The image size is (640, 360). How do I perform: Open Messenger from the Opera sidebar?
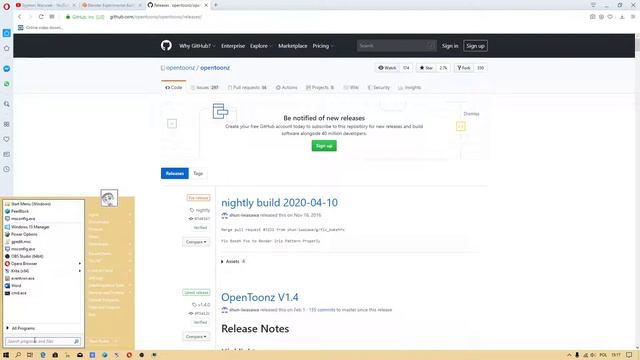click(x=7, y=69)
